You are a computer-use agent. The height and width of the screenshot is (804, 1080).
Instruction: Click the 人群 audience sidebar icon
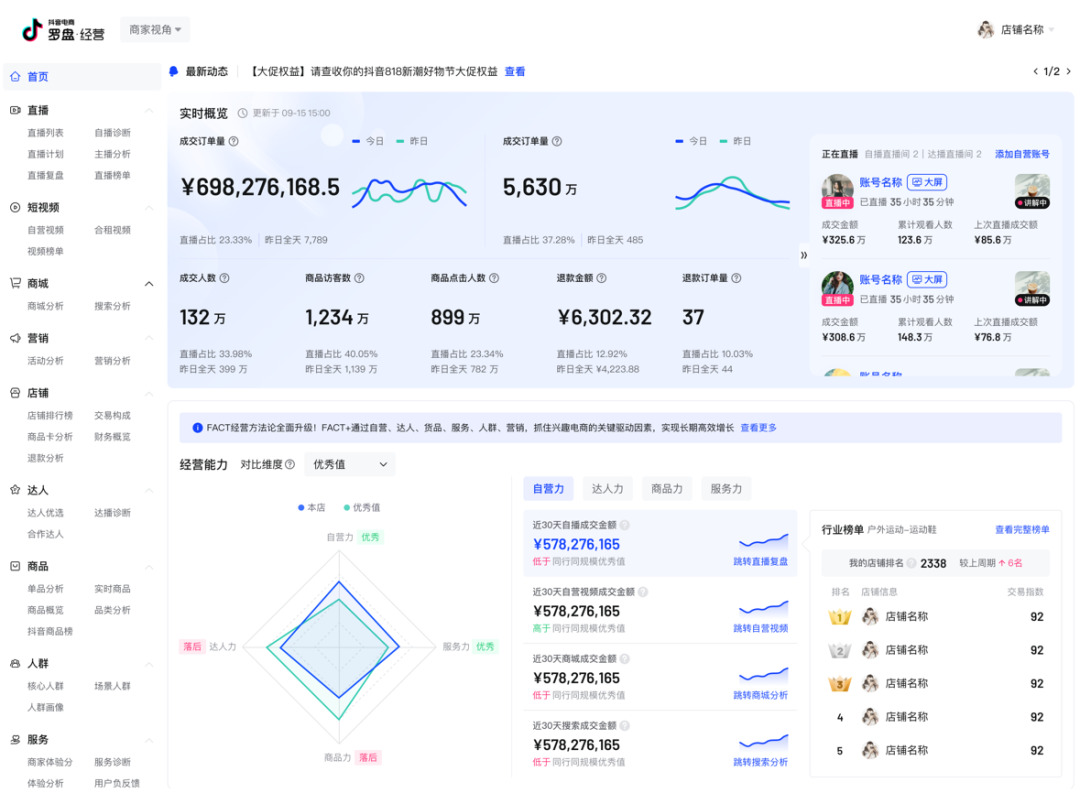pos(13,663)
